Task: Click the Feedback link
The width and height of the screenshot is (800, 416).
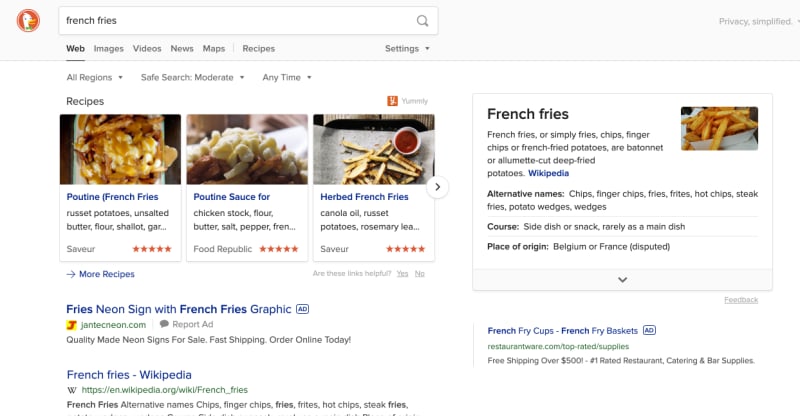Action: click(741, 300)
